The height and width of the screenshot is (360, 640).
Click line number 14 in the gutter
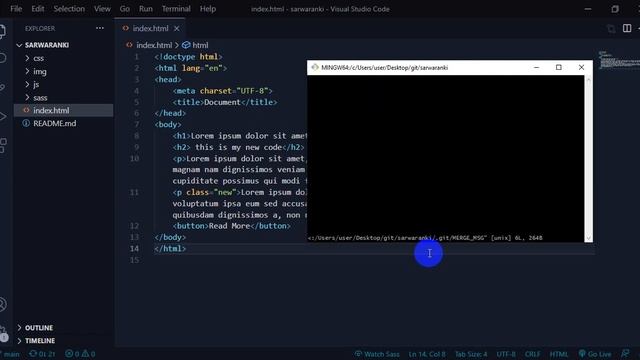pos(134,249)
